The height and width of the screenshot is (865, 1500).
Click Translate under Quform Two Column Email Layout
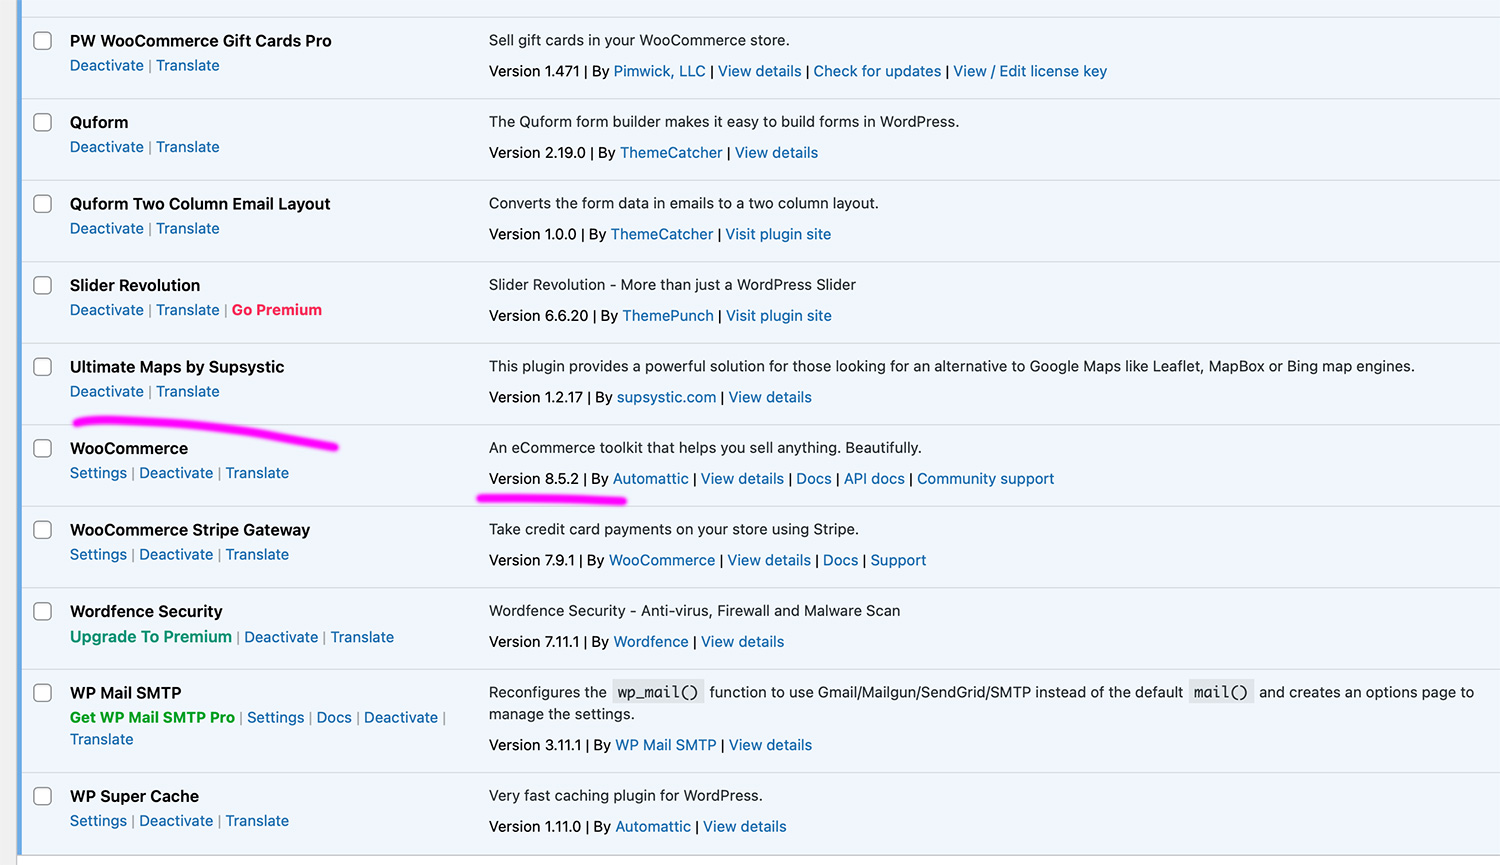(188, 228)
